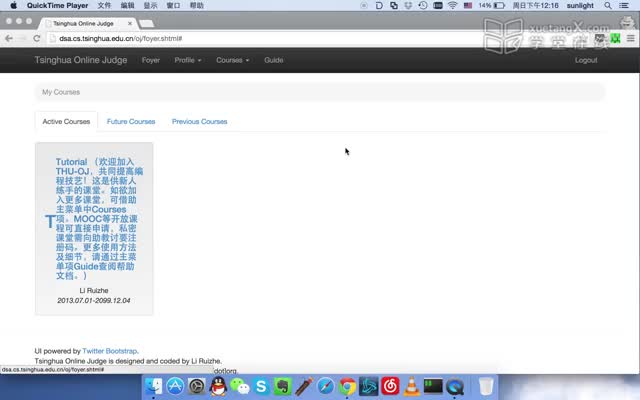The width and height of the screenshot is (640, 400).
Task: Click the green extension icon in toolbar
Action: point(615,38)
